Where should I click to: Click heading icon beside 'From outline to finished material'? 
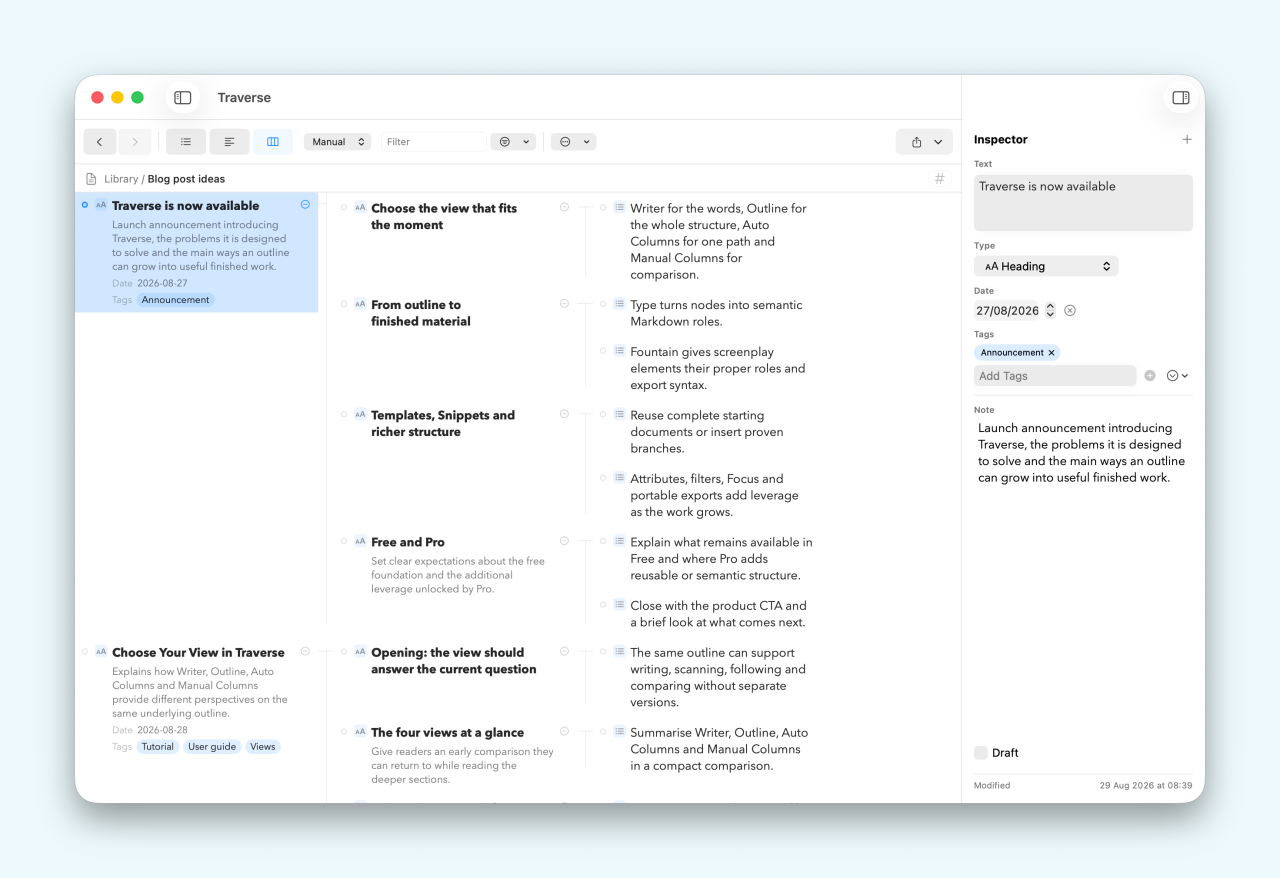(x=360, y=304)
